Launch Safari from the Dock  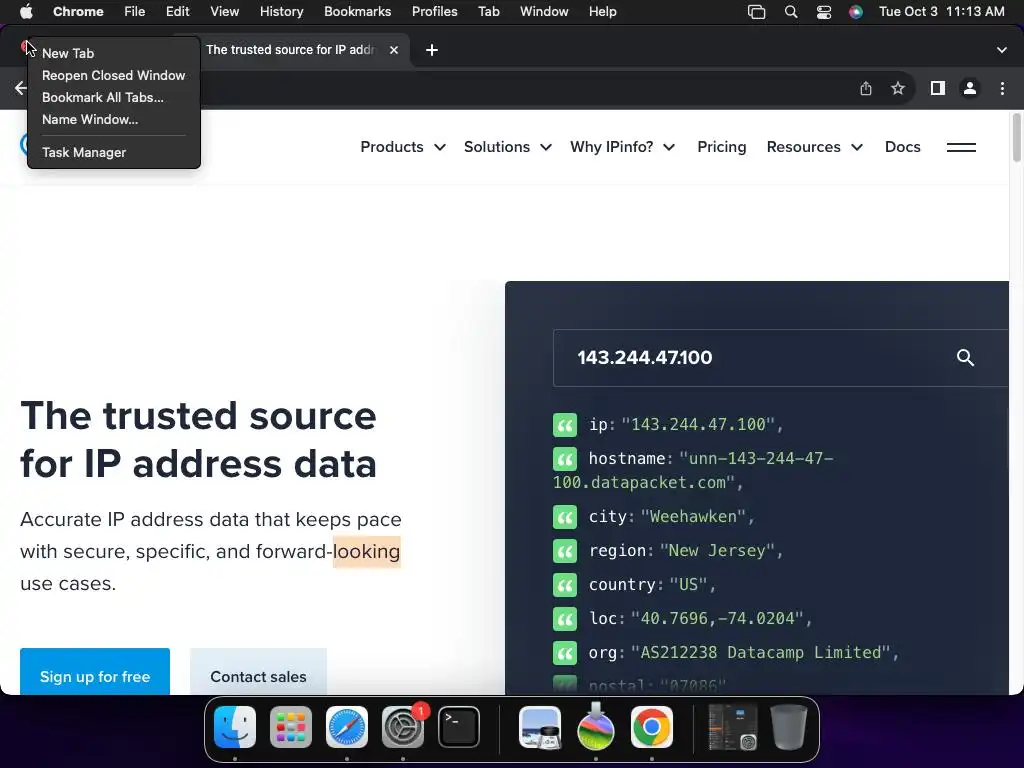[347, 727]
